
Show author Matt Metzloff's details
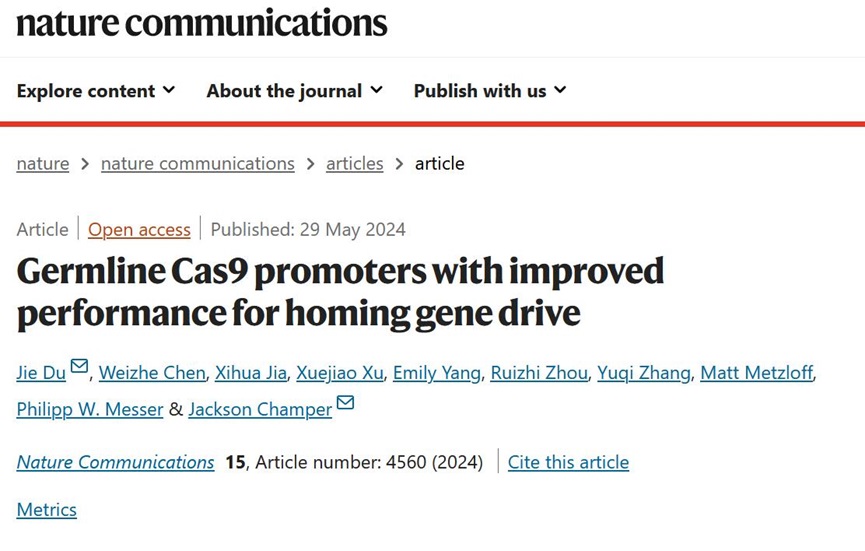757,373
